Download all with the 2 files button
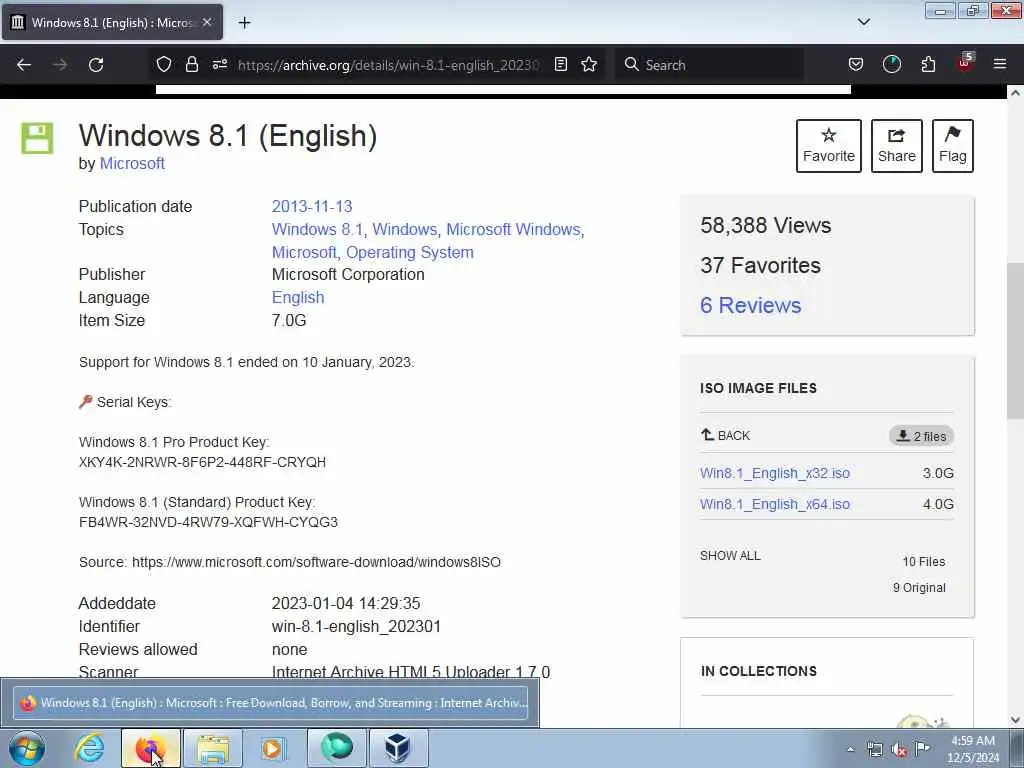 921,436
